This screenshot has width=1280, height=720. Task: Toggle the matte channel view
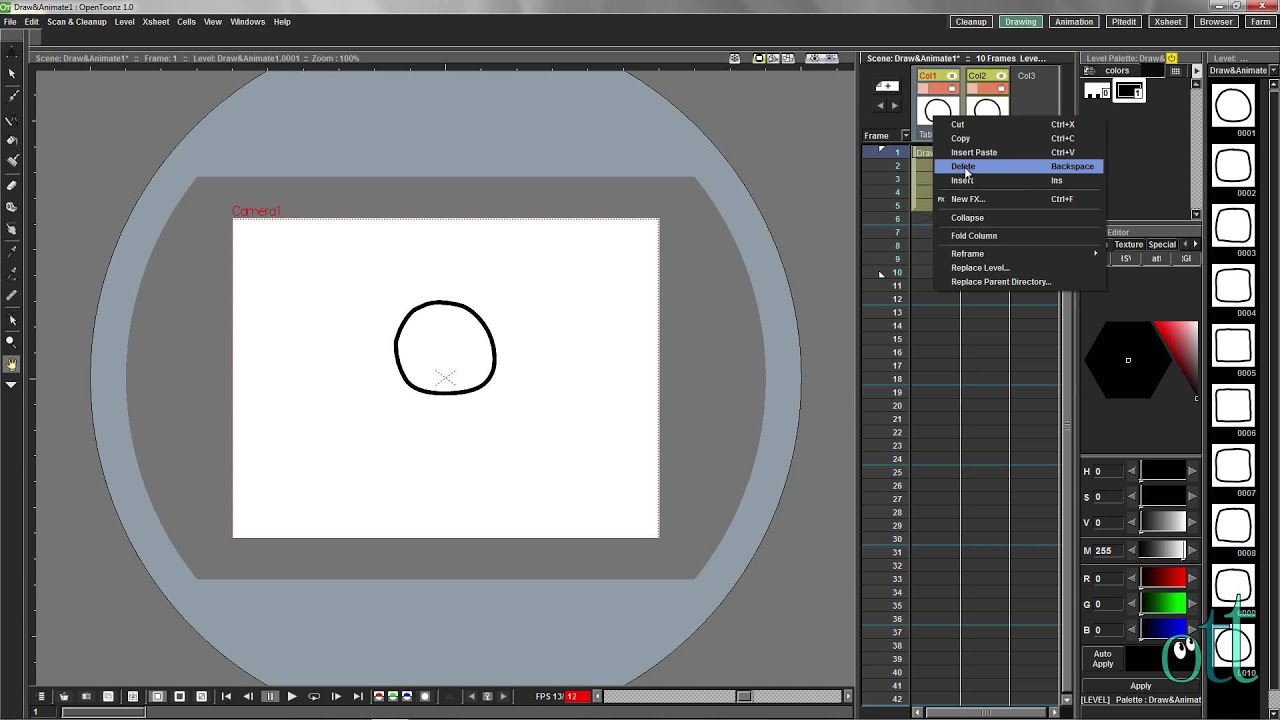425,696
